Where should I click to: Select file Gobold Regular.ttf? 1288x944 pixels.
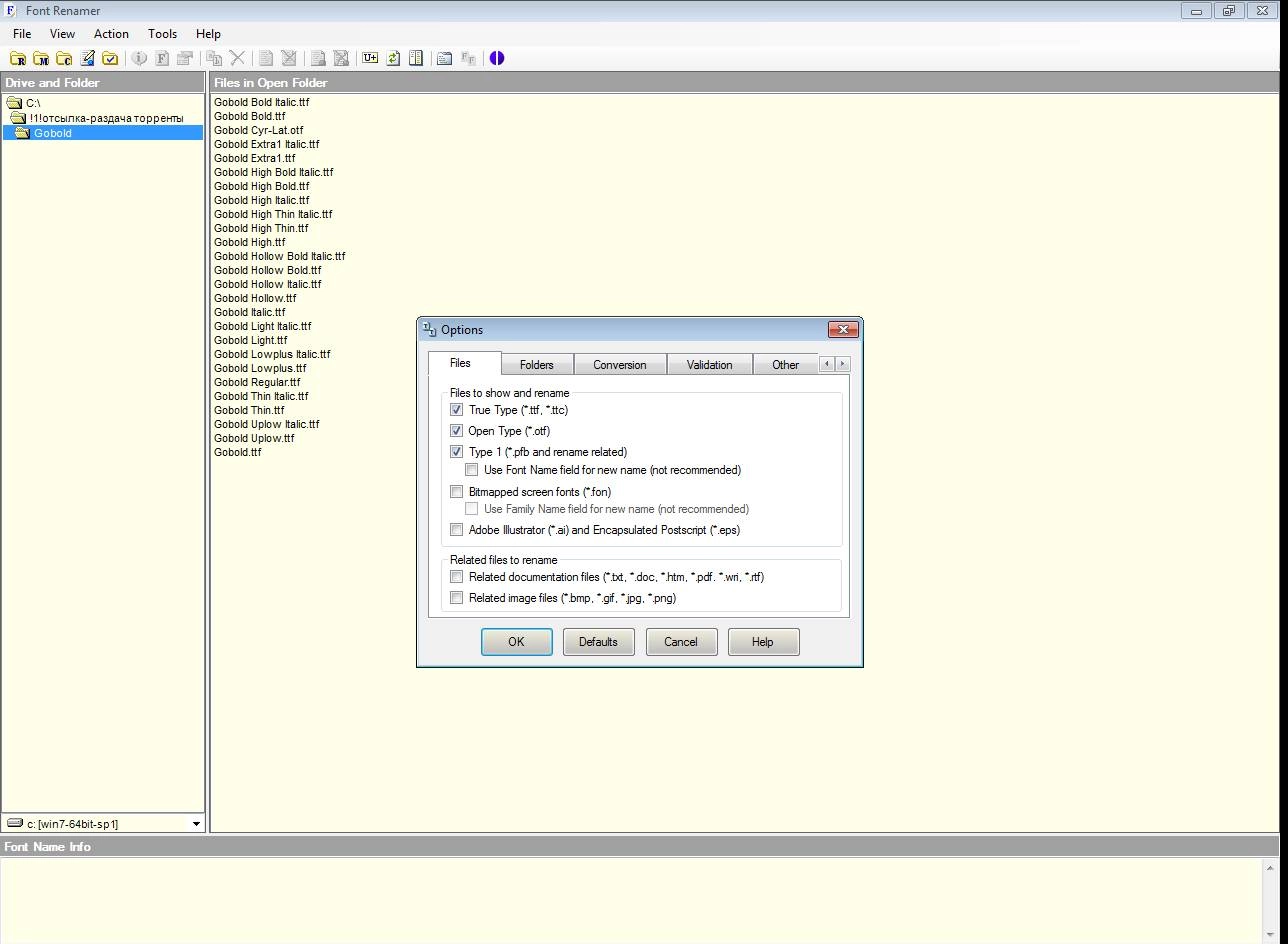[x=257, y=382]
